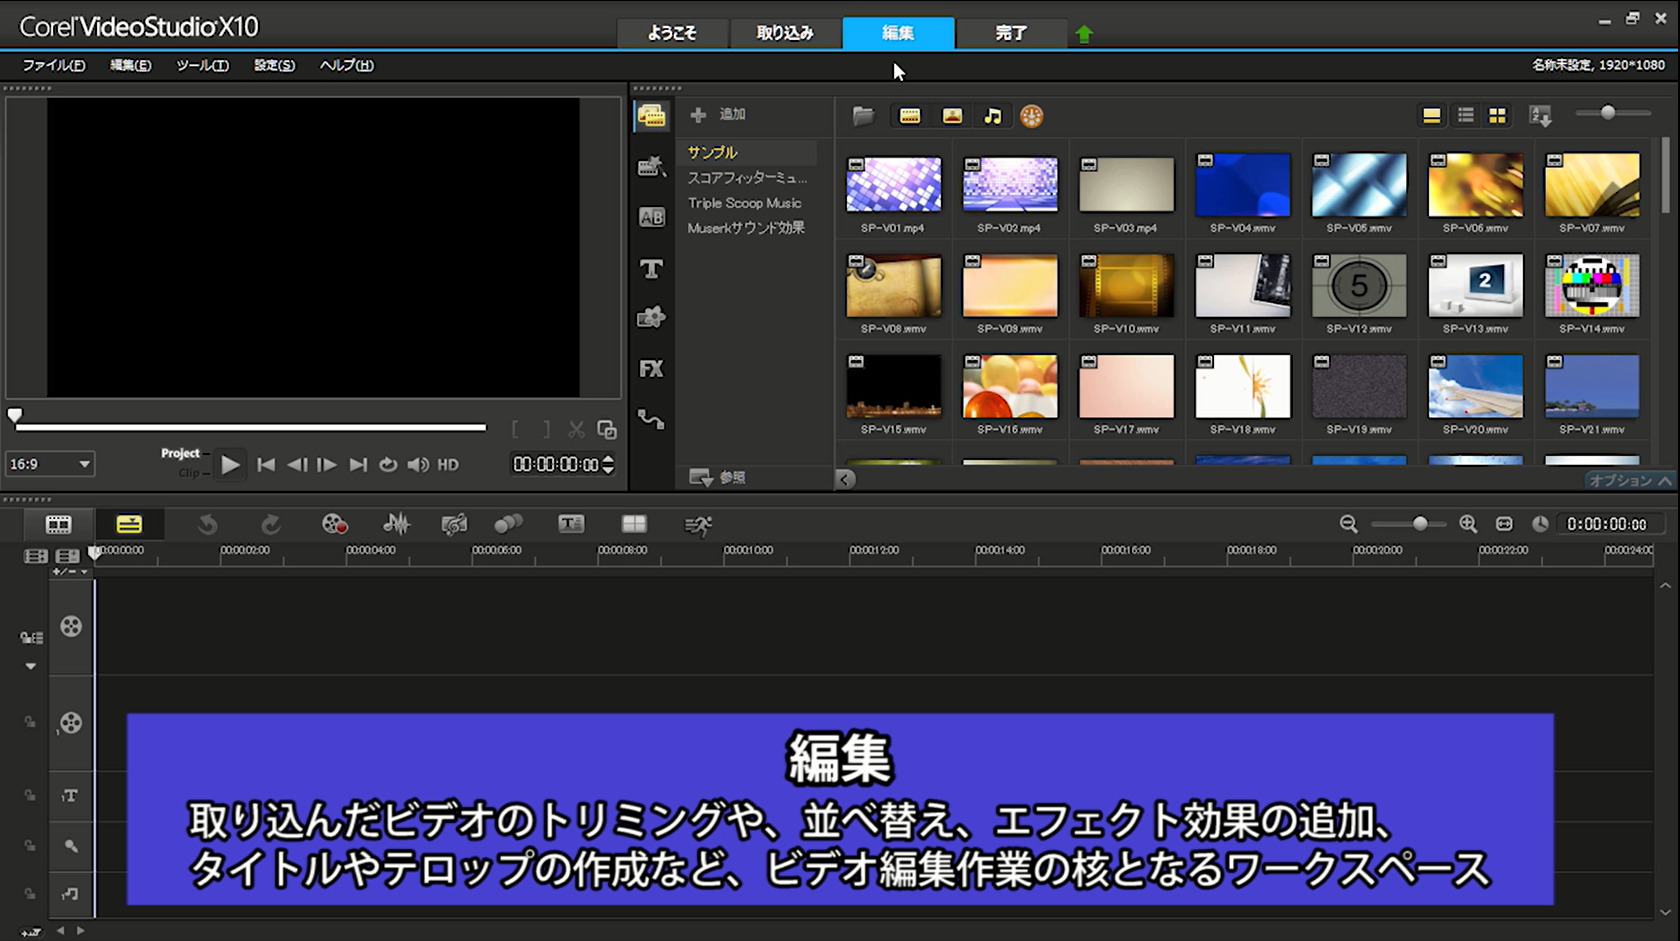Viewport: 1680px width, 941px height.
Task: Select the Transition effects panel icon
Action: pos(651,167)
